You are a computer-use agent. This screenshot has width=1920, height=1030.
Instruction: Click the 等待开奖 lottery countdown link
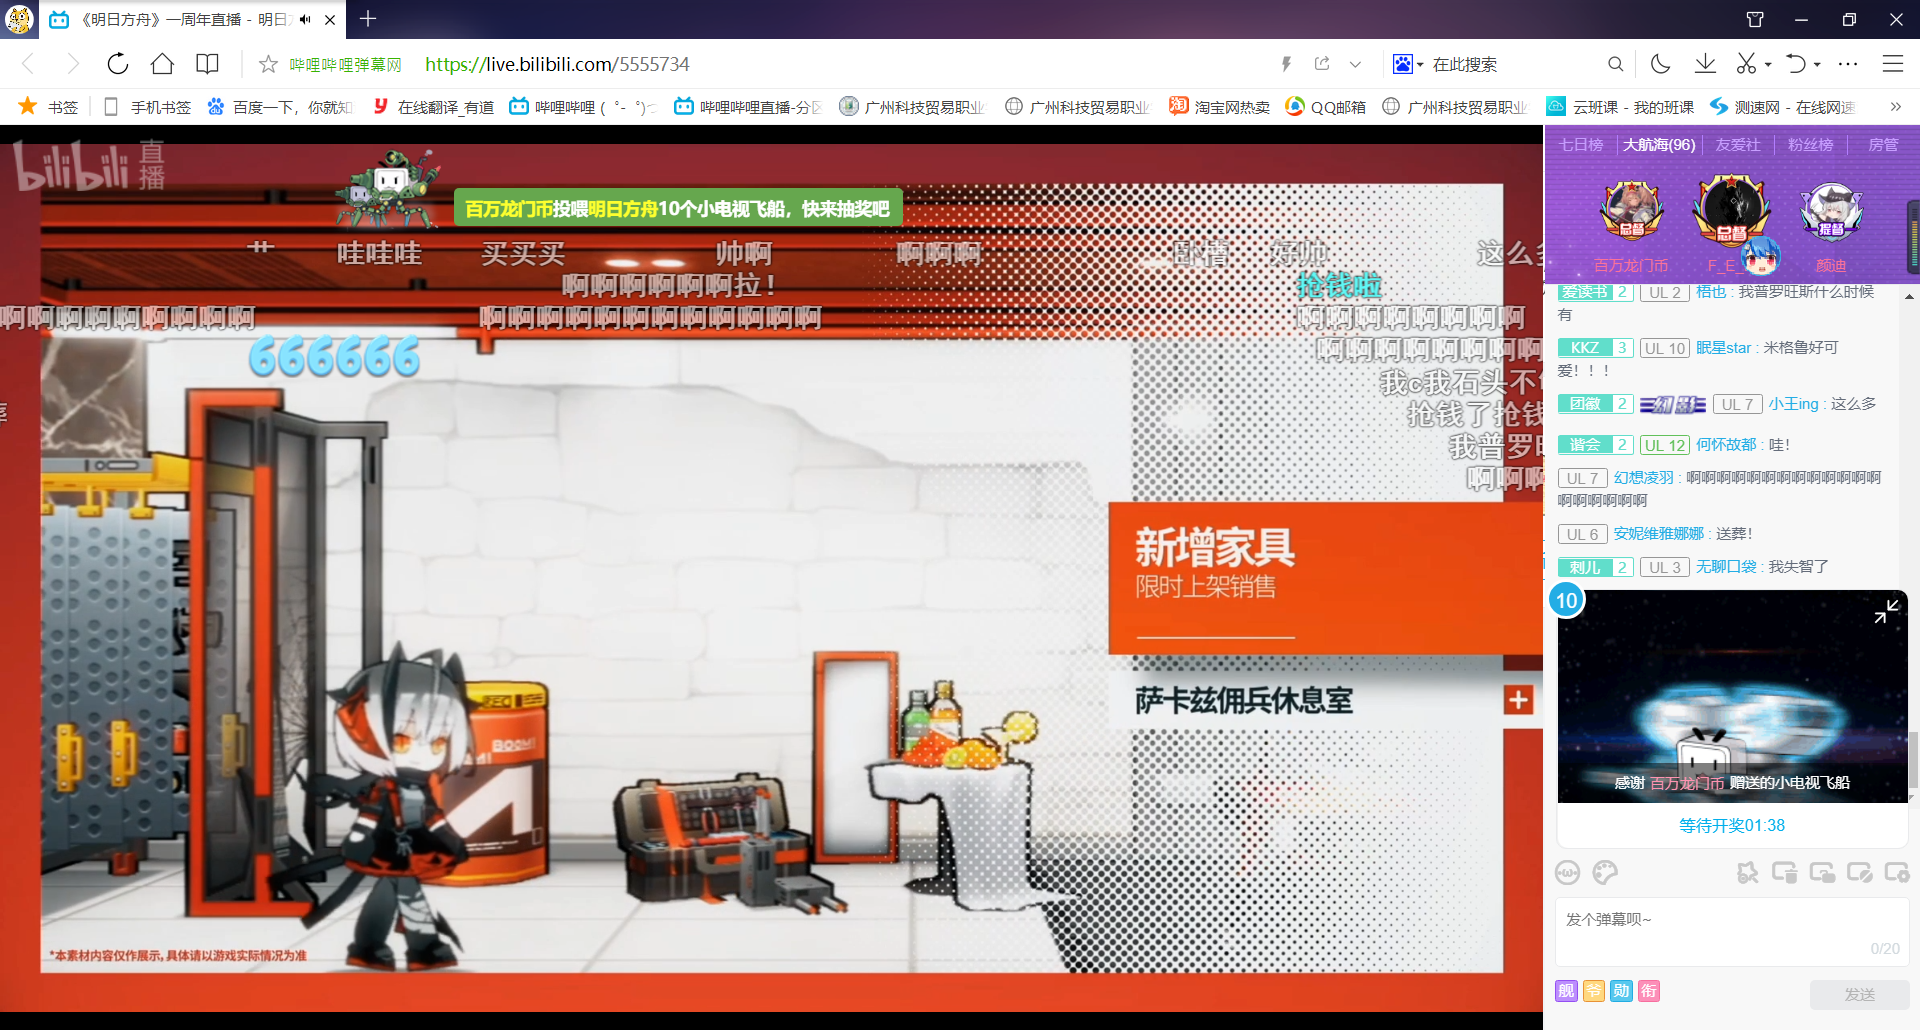[x=1732, y=826]
